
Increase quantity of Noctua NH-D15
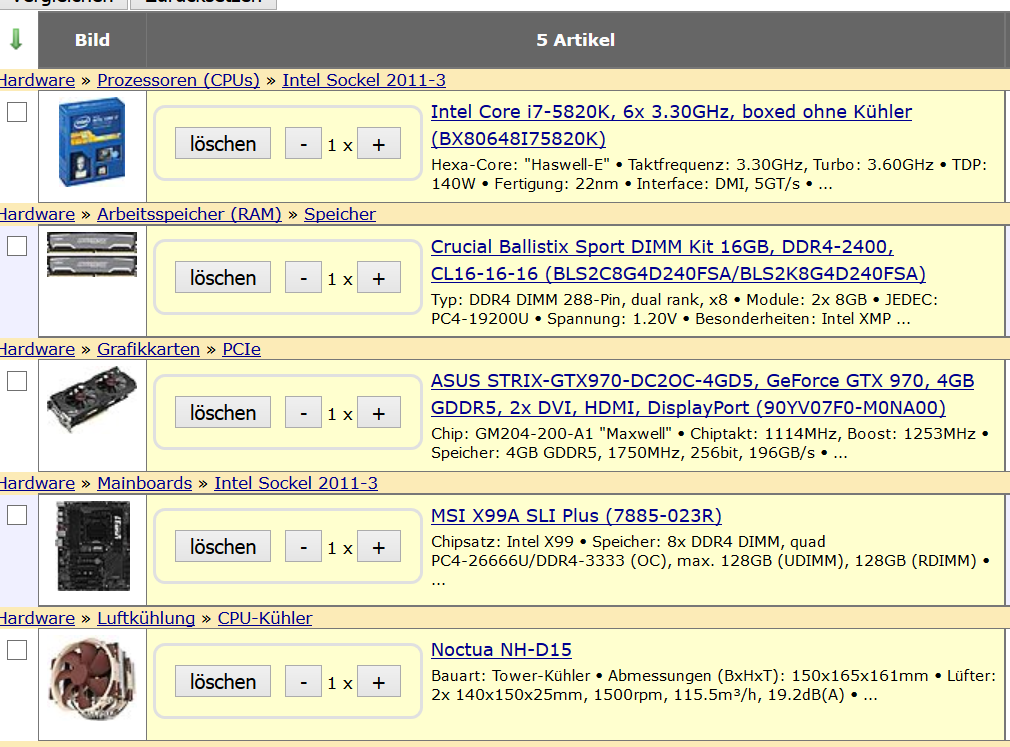click(379, 682)
